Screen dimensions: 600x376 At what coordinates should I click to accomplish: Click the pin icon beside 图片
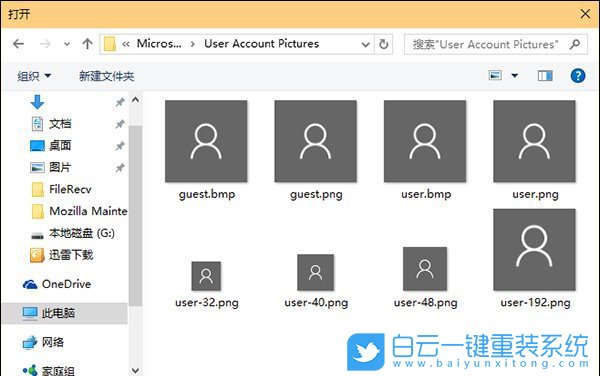click(120, 168)
